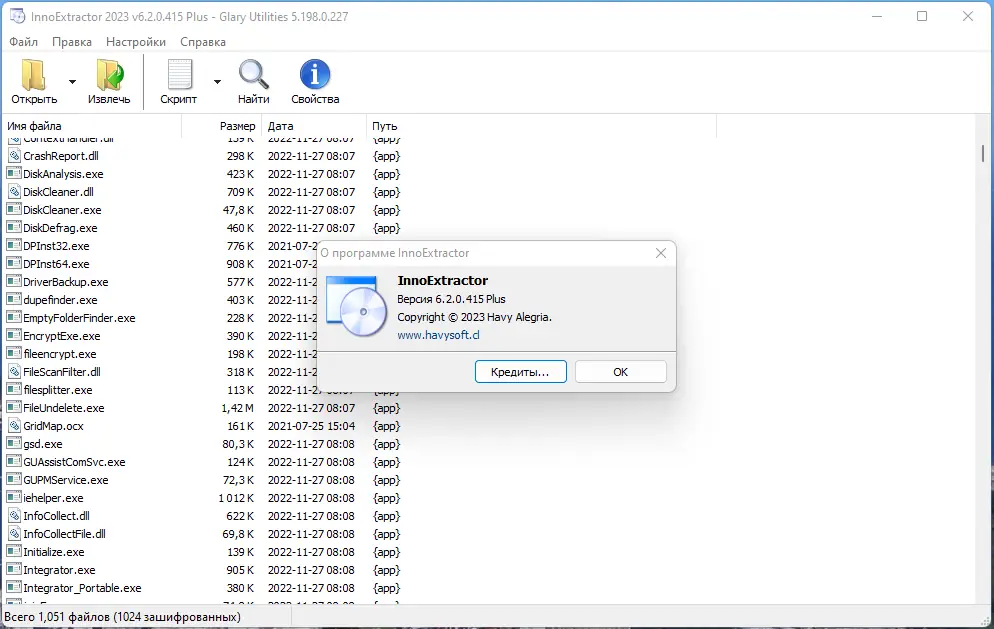The height and width of the screenshot is (629, 994).
Task: Click the Открыть folder toolbar icon
Action: [33, 75]
